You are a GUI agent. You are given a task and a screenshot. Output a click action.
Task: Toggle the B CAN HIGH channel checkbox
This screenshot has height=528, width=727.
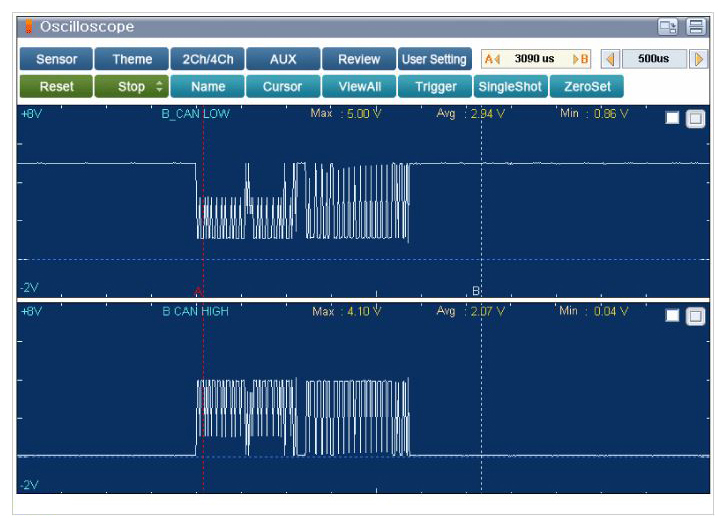(x=672, y=316)
